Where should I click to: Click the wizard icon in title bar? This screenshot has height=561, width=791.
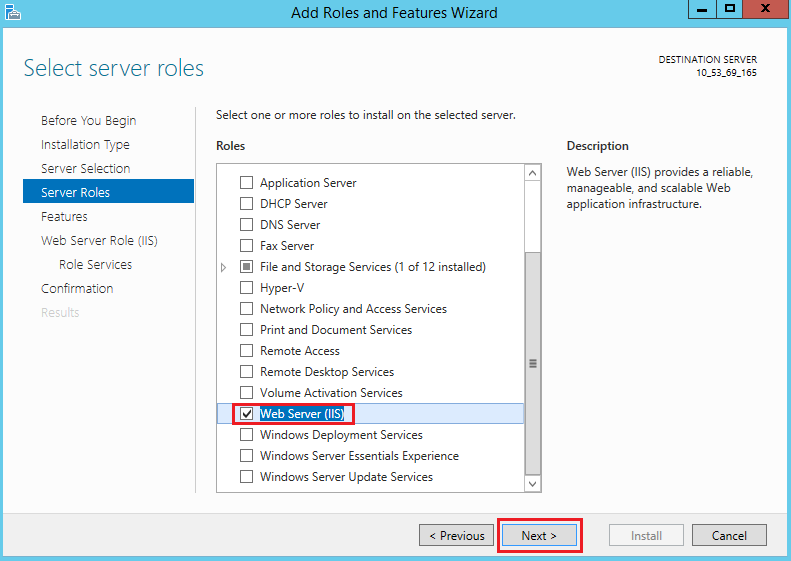(x=12, y=12)
